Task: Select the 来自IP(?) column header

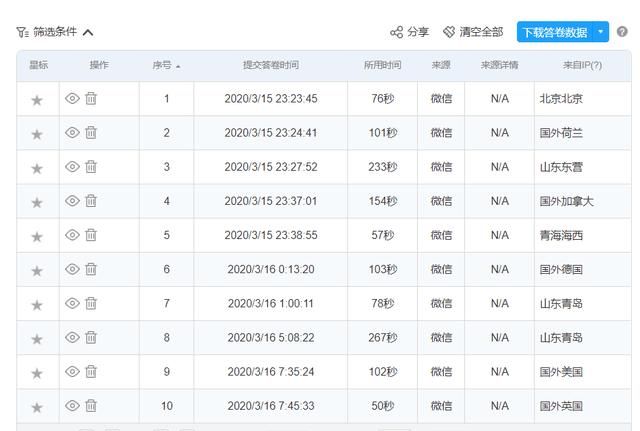Action: 582,65
